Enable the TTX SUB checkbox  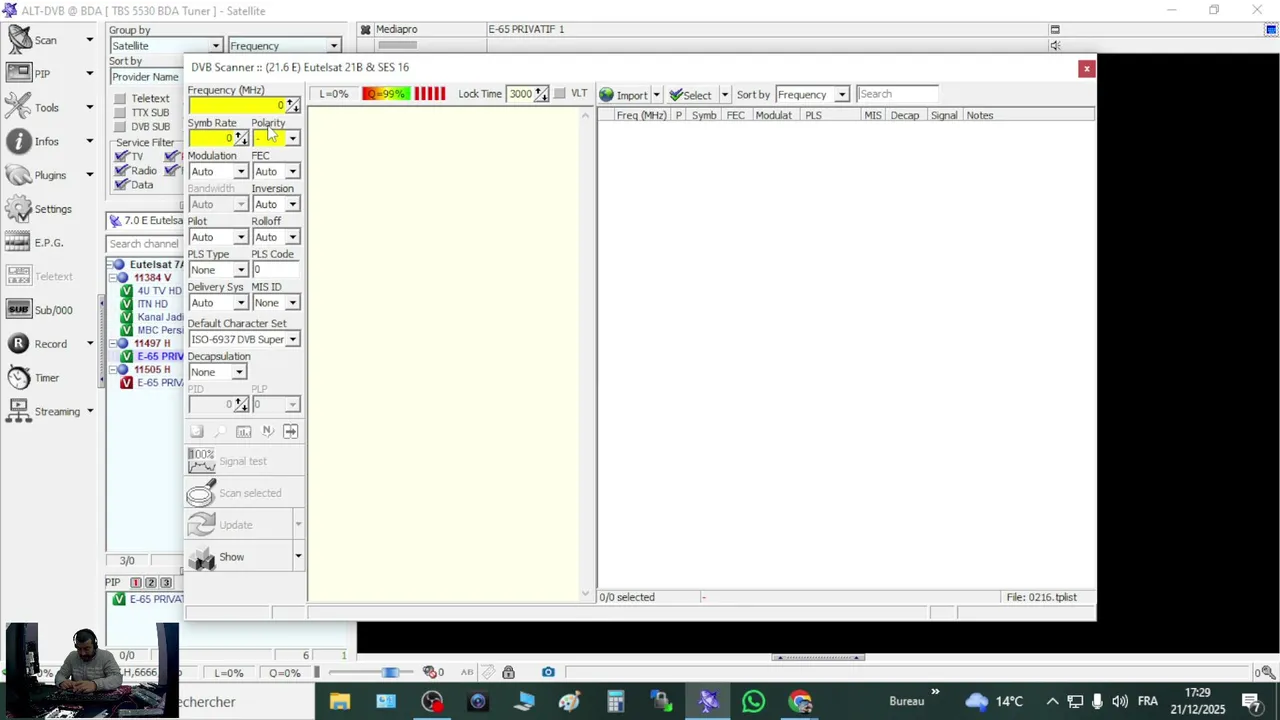[x=120, y=112]
